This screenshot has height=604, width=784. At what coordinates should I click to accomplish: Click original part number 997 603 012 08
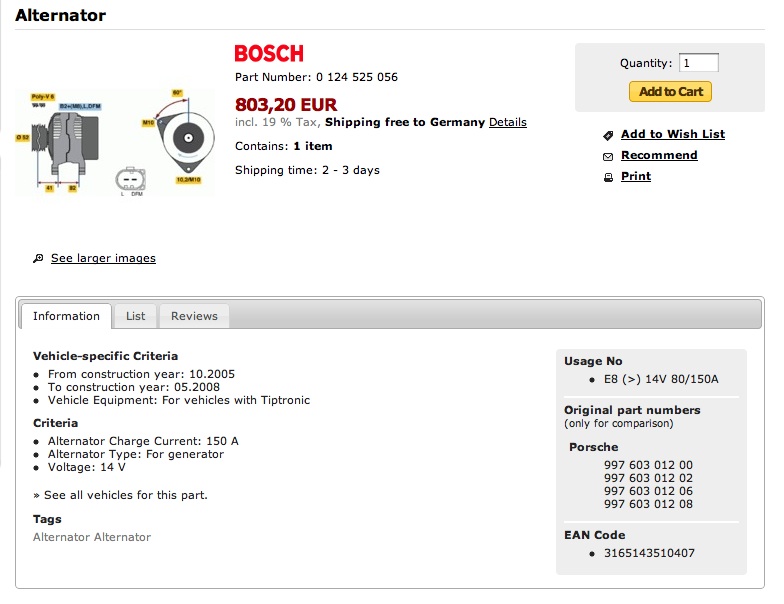[x=648, y=504]
